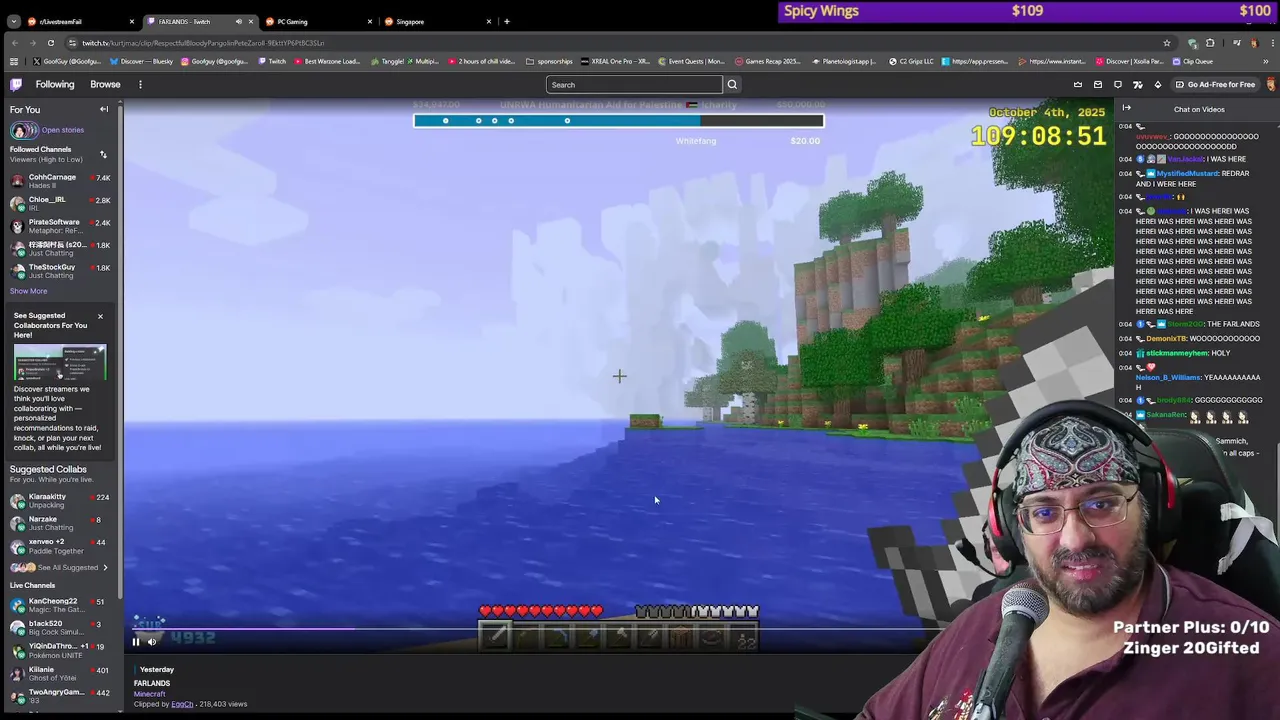
Task: Open the Twitch notifications inbox icon
Action: click(1098, 85)
